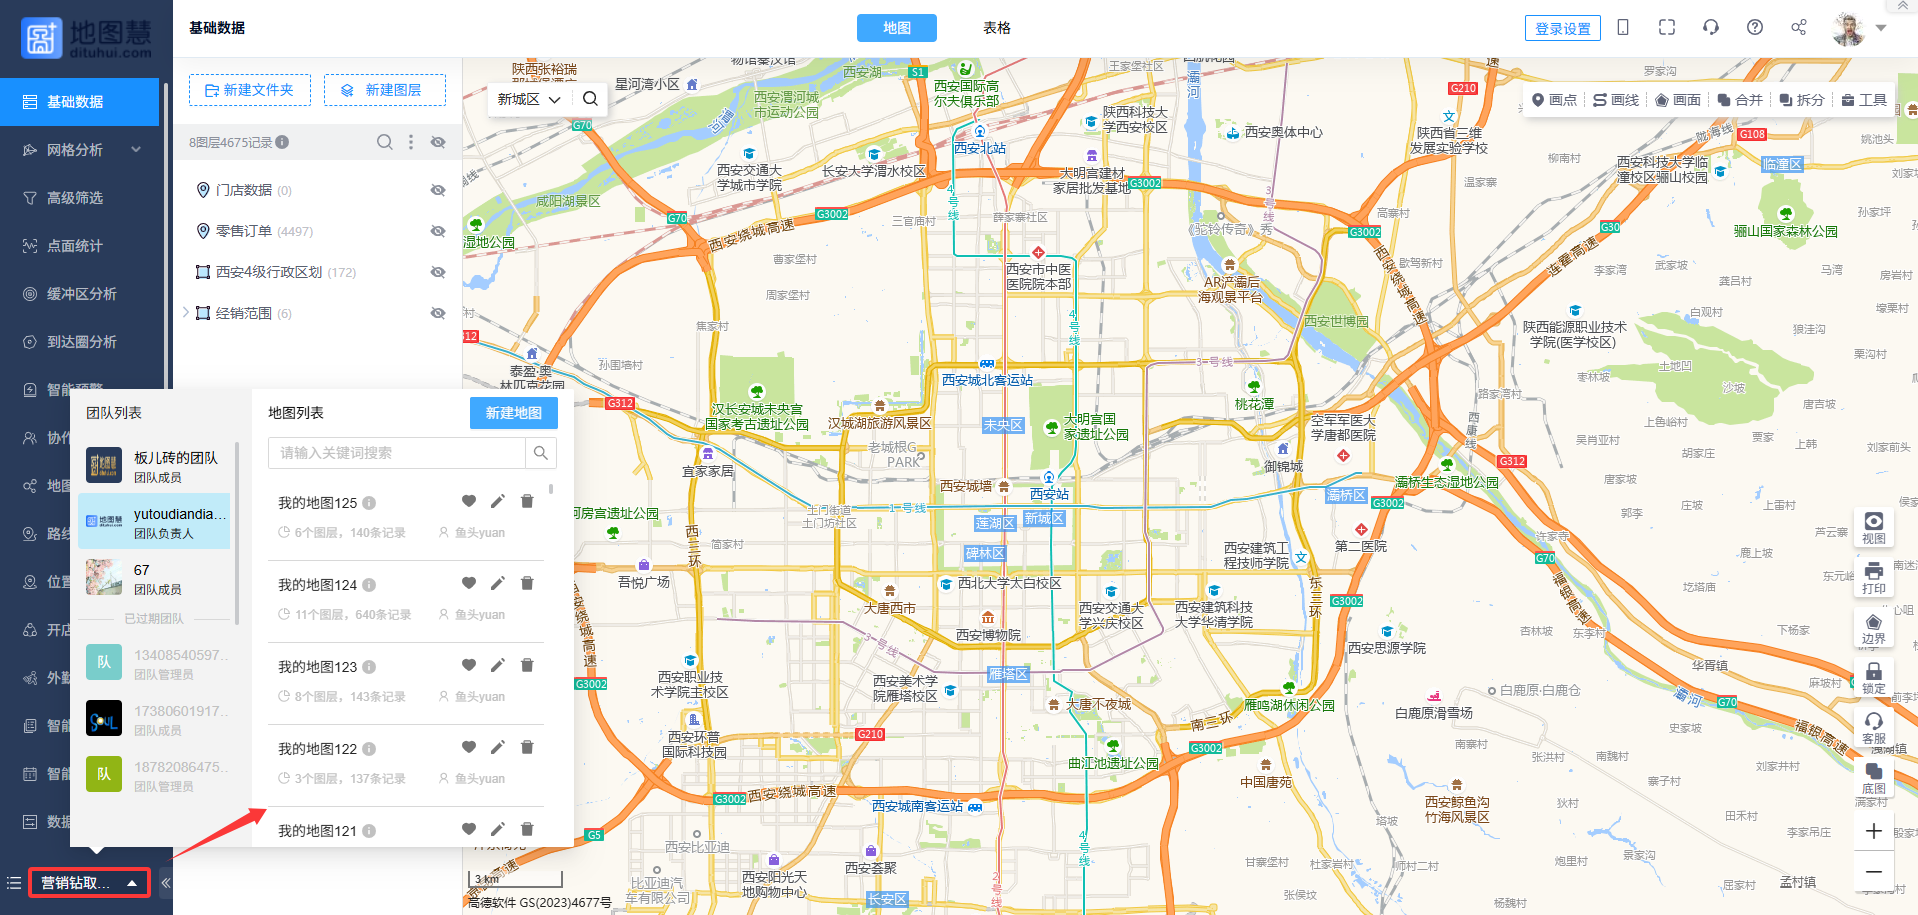Open the 新城区 region dropdown
Image resolution: width=1918 pixels, height=915 pixels.
[529, 99]
